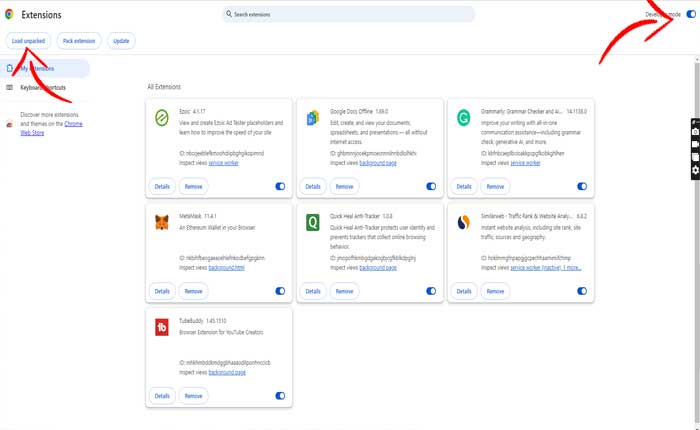Click the Chrome logo next to Extensions

click(x=9, y=14)
